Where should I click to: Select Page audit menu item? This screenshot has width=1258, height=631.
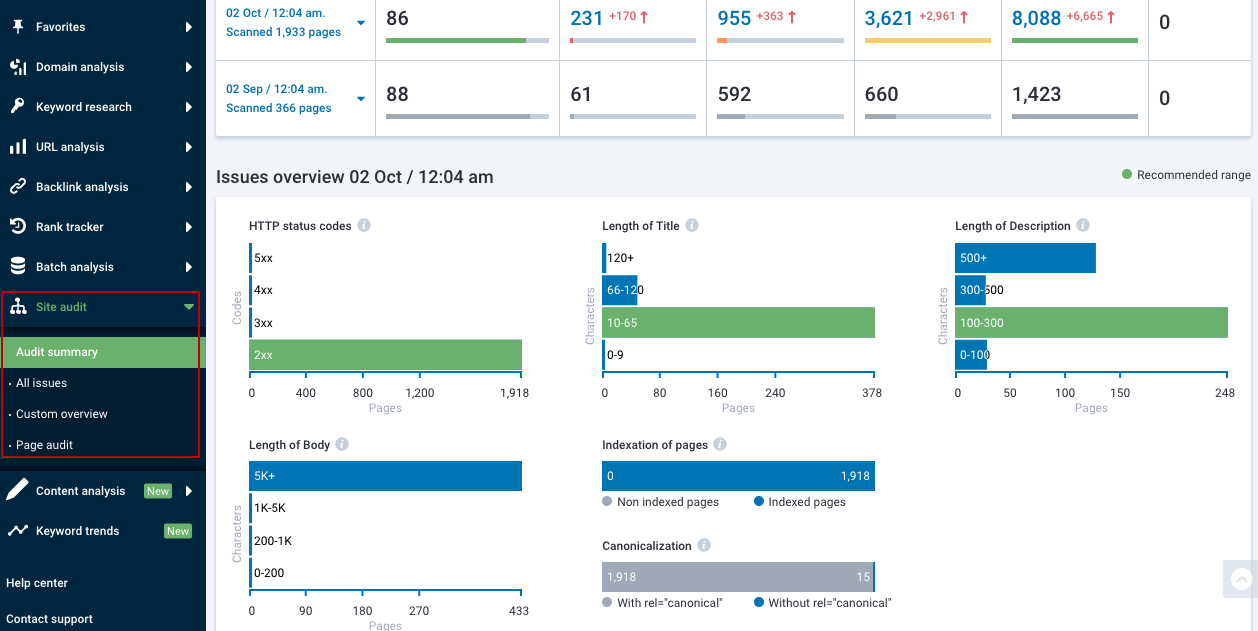(45, 445)
